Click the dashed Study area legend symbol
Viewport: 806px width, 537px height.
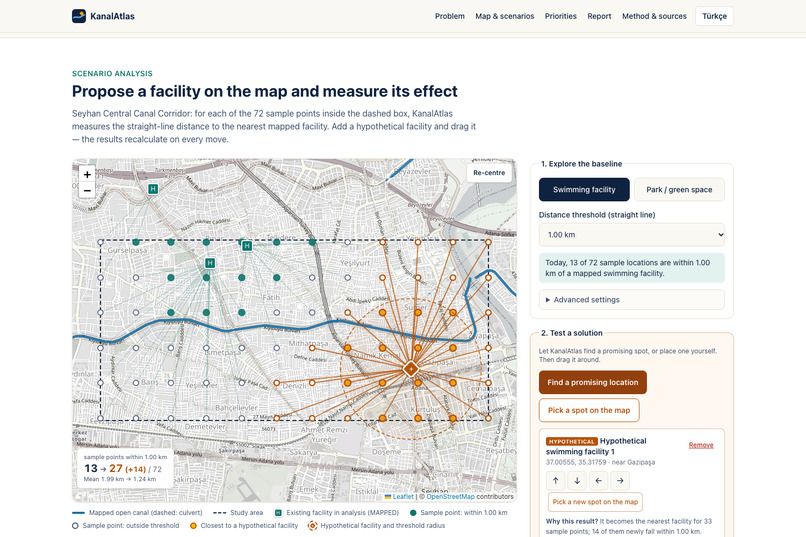click(x=219, y=513)
